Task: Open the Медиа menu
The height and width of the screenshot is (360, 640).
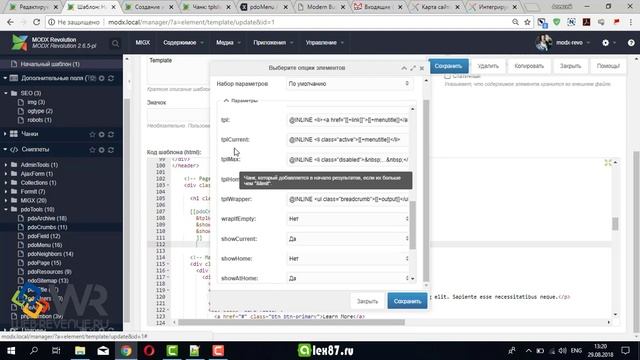Action: point(228,42)
